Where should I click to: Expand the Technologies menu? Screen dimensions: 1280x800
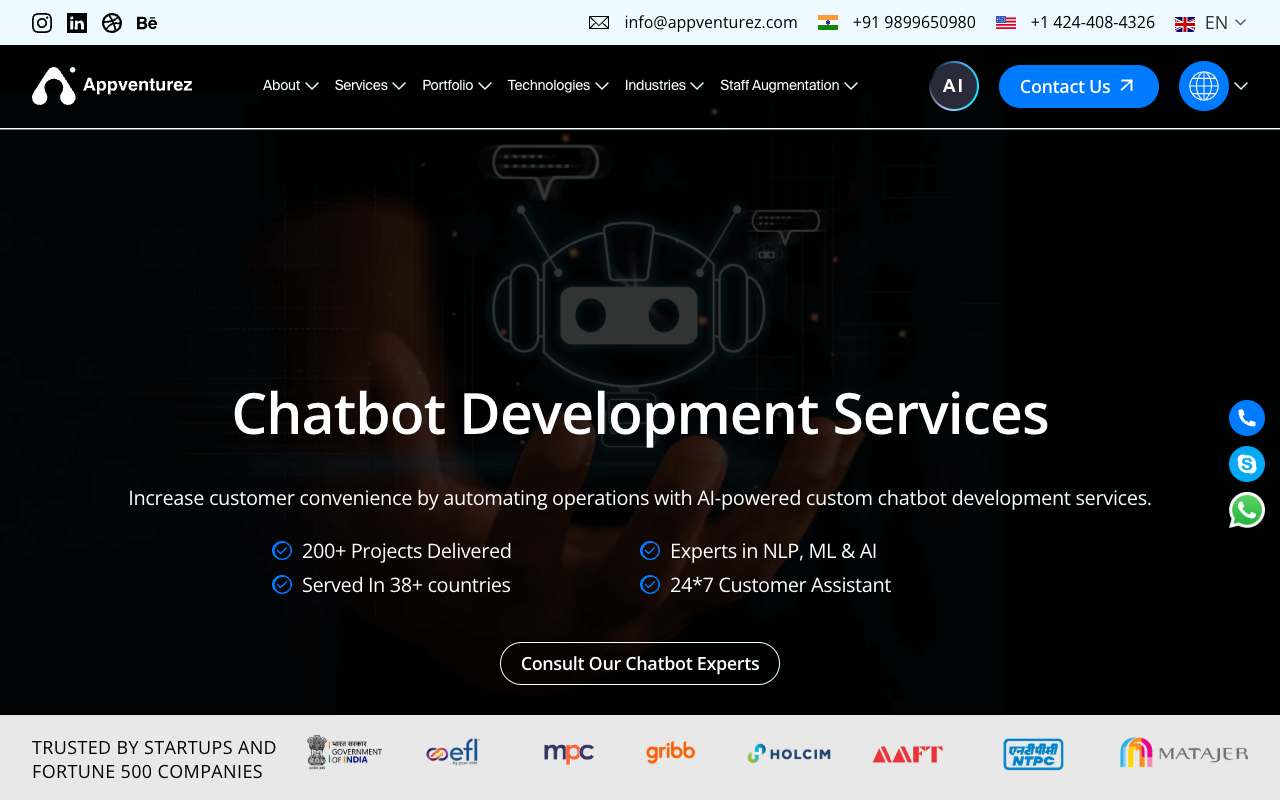[558, 85]
